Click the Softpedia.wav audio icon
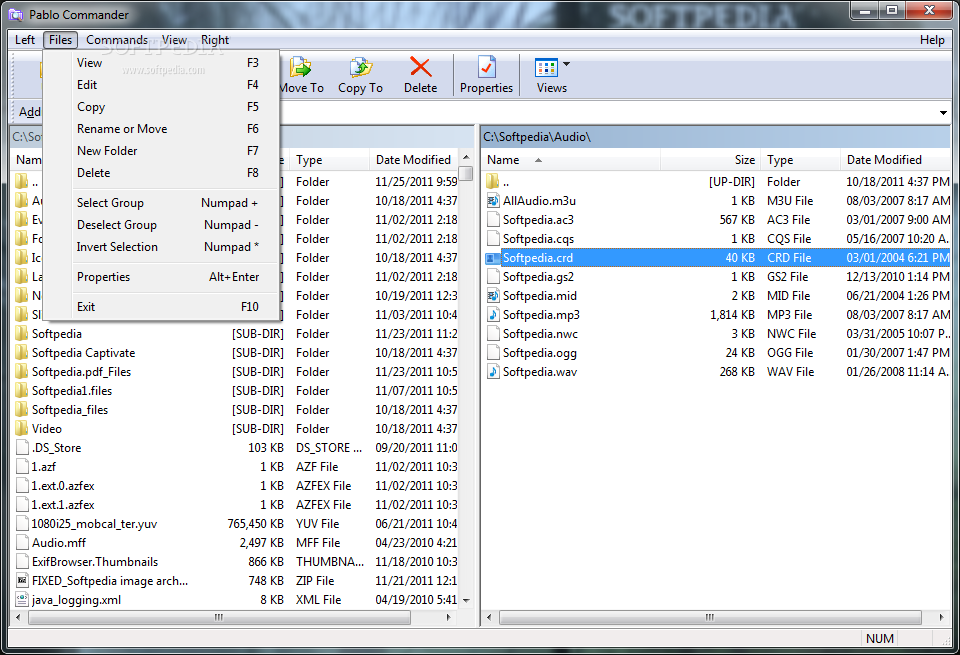 tap(493, 372)
